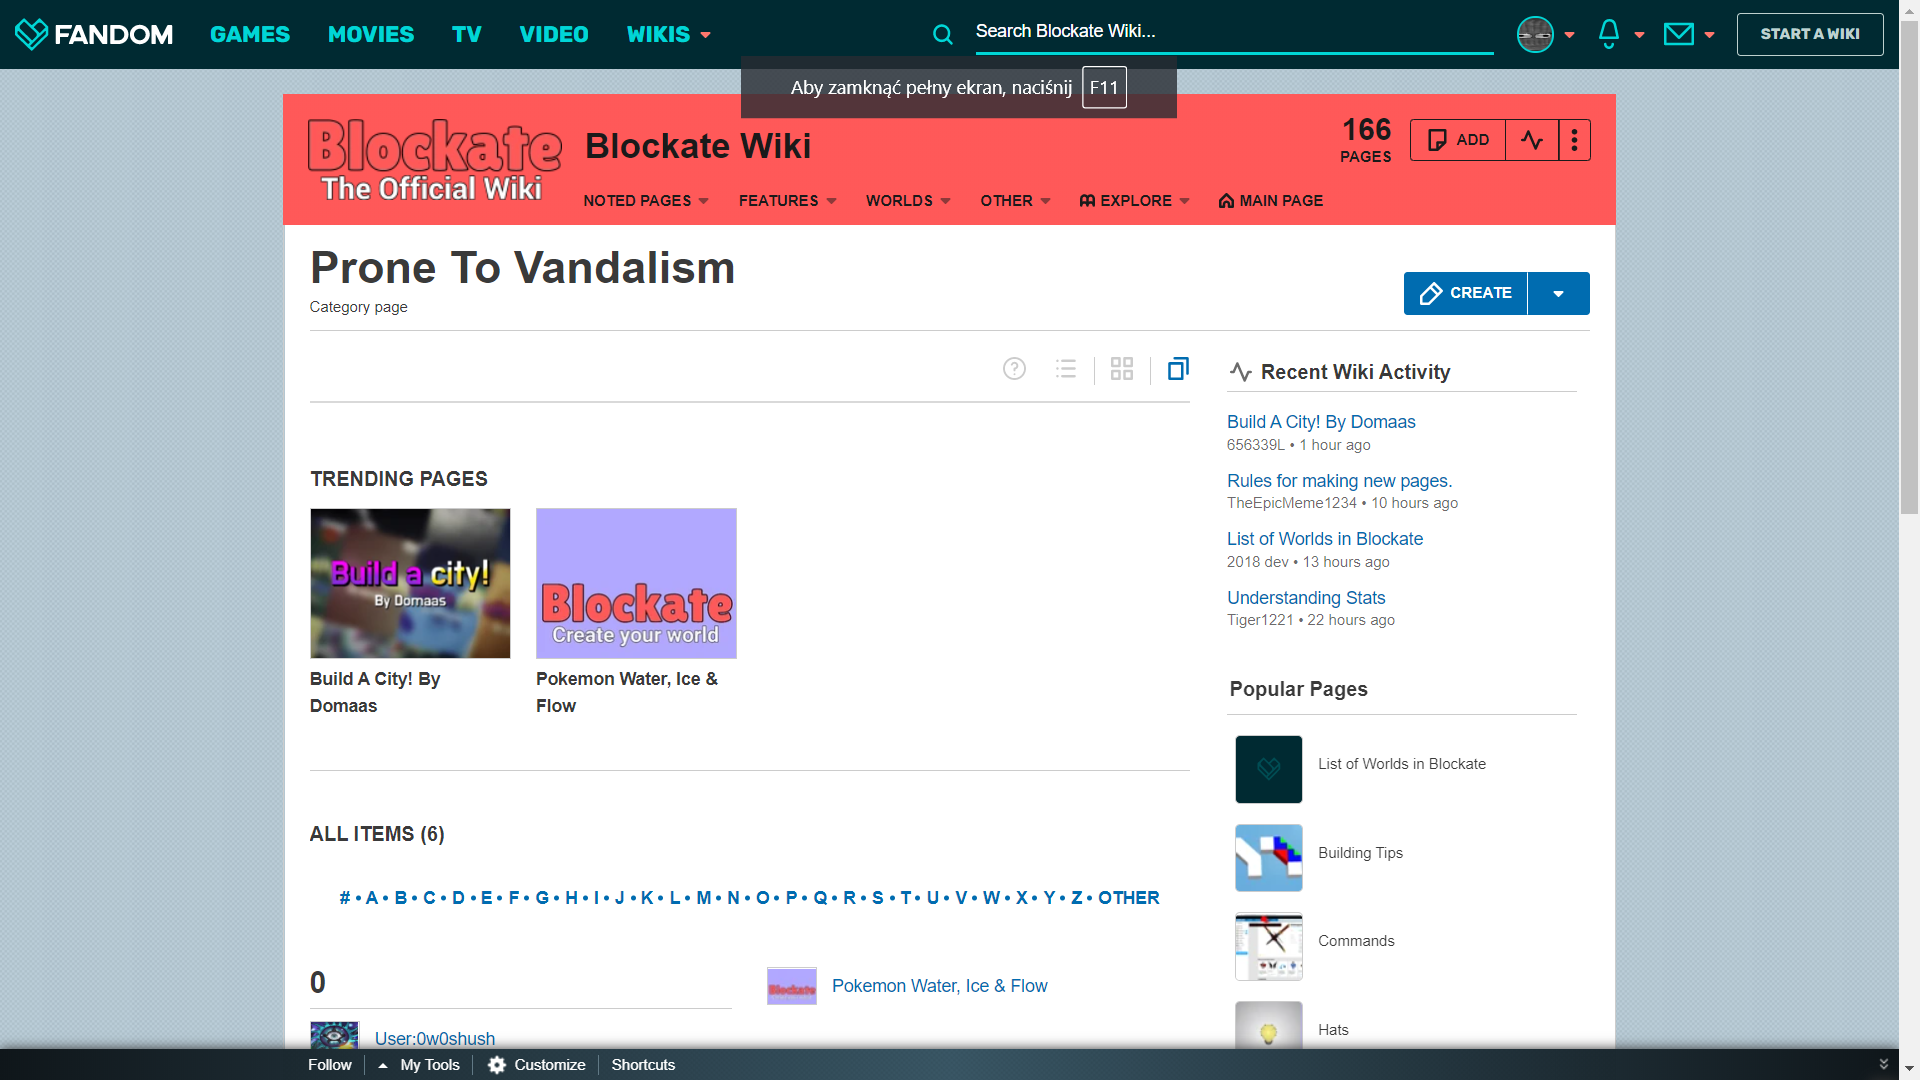Expand the Wikis dropdown menu
Viewport: 1920px width, 1080px height.
pos(668,34)
